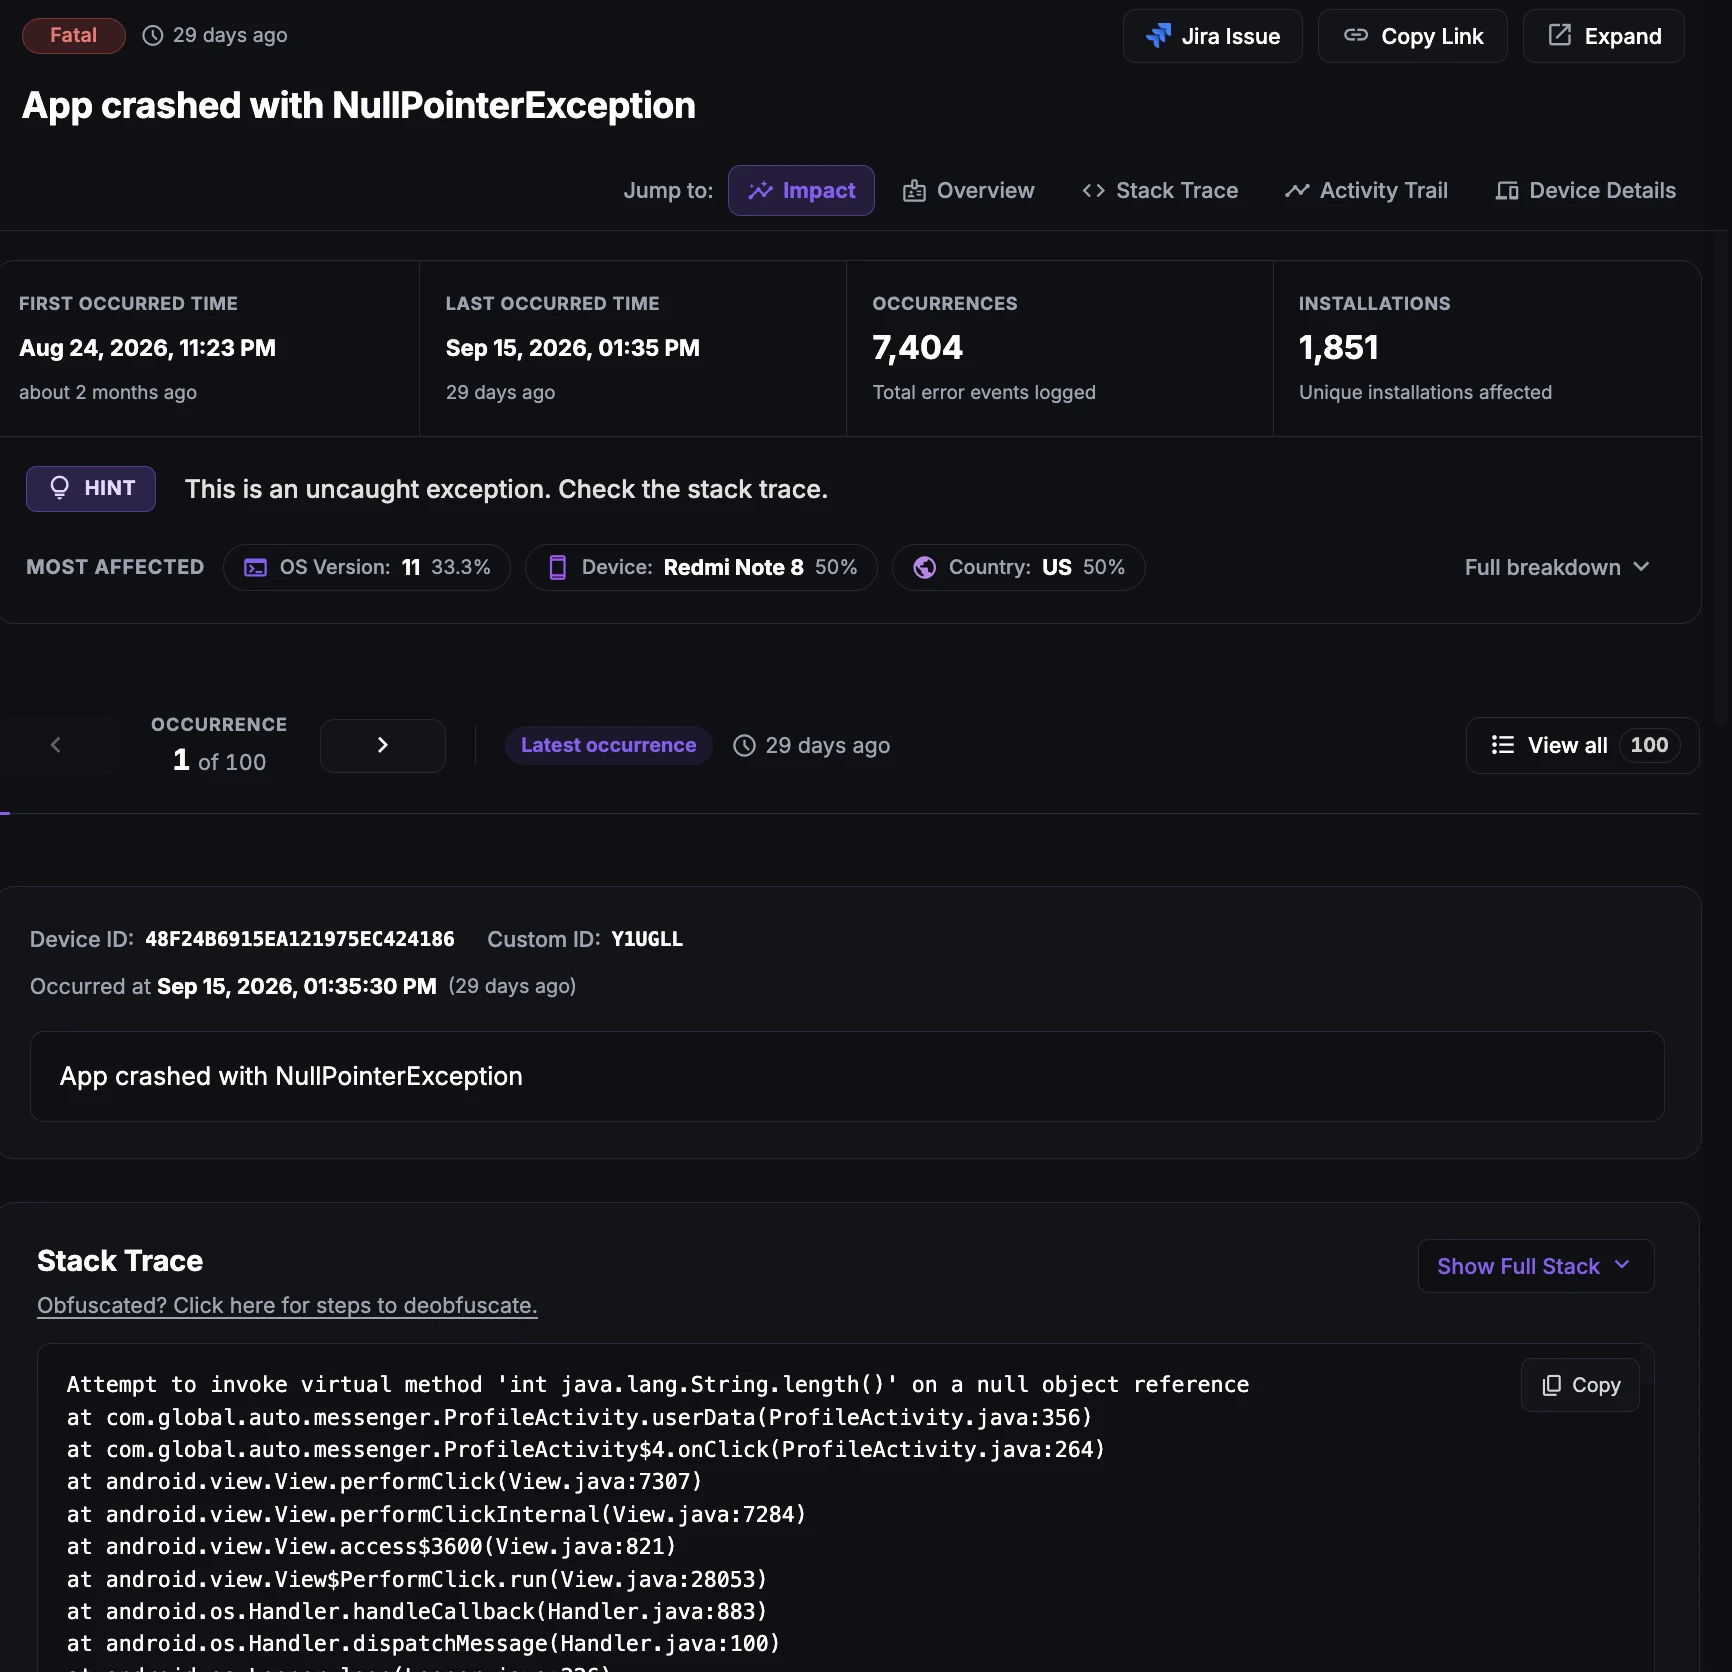Click the globe icon in the Country chip
Screen dimensions: 1732x1672
tap(925, 567)
